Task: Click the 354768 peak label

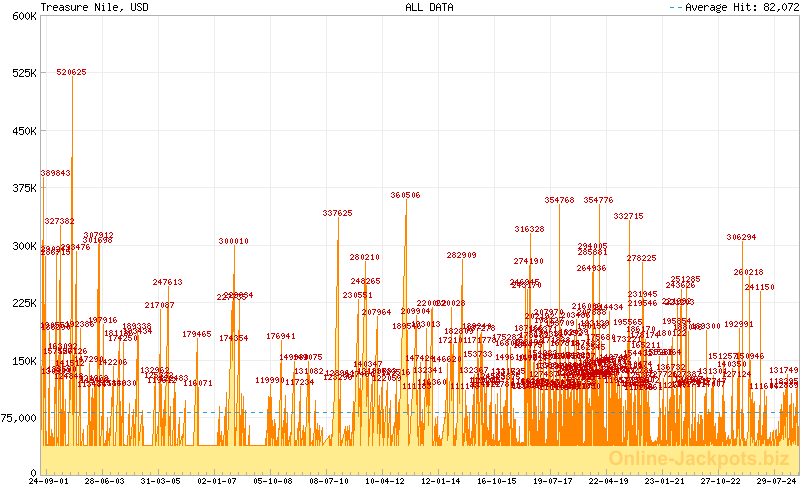Action: pyautogui.click(x=559, y=200)
